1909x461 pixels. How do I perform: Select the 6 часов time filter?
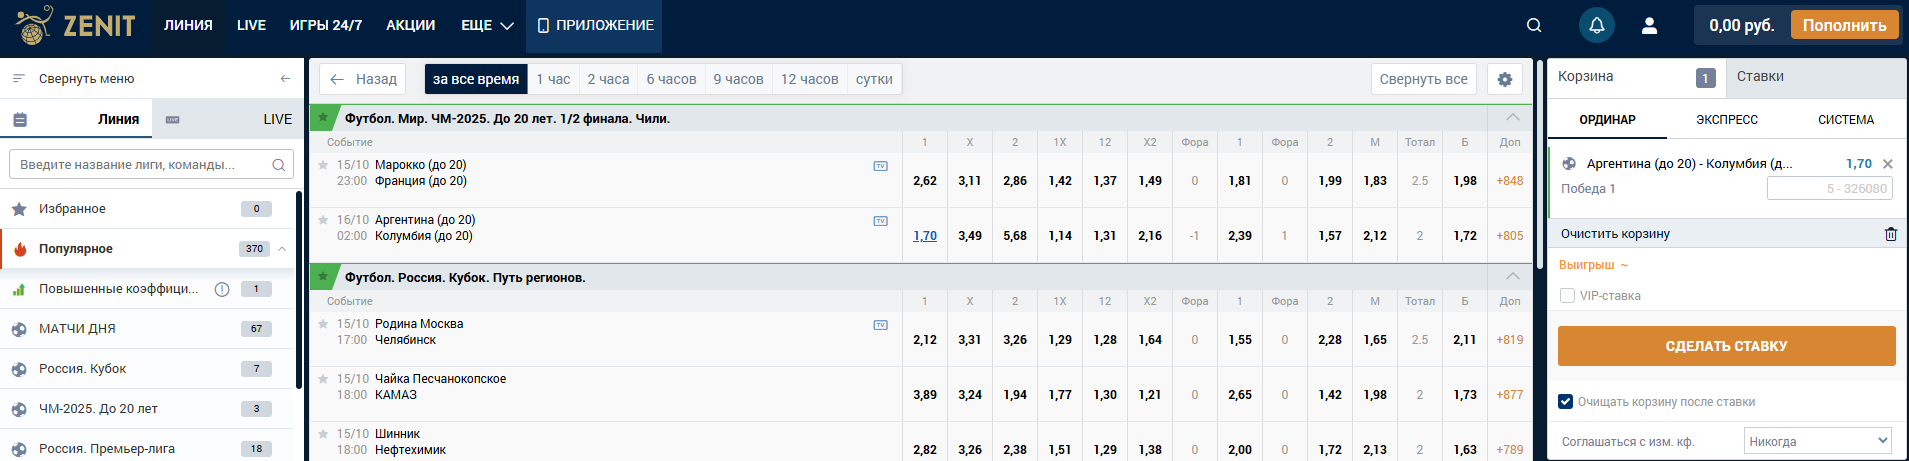[x=671, y=79]
